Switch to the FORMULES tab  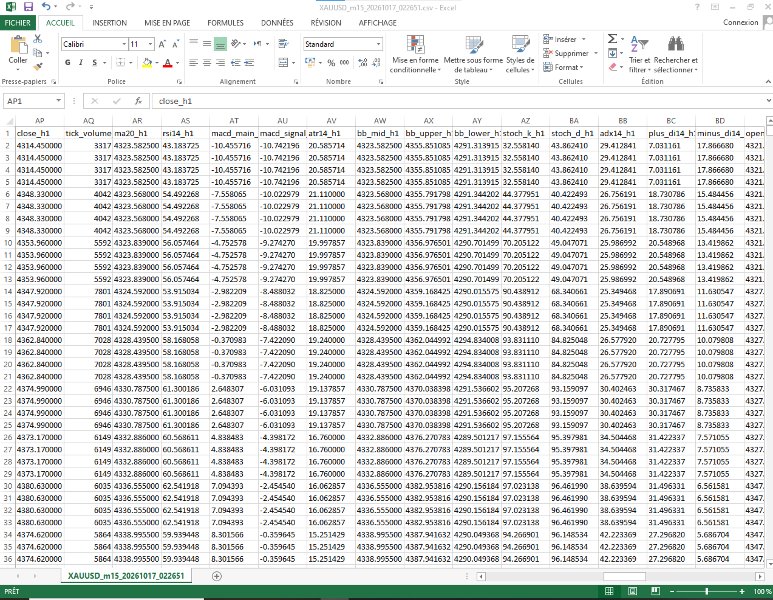coord(225,23)
